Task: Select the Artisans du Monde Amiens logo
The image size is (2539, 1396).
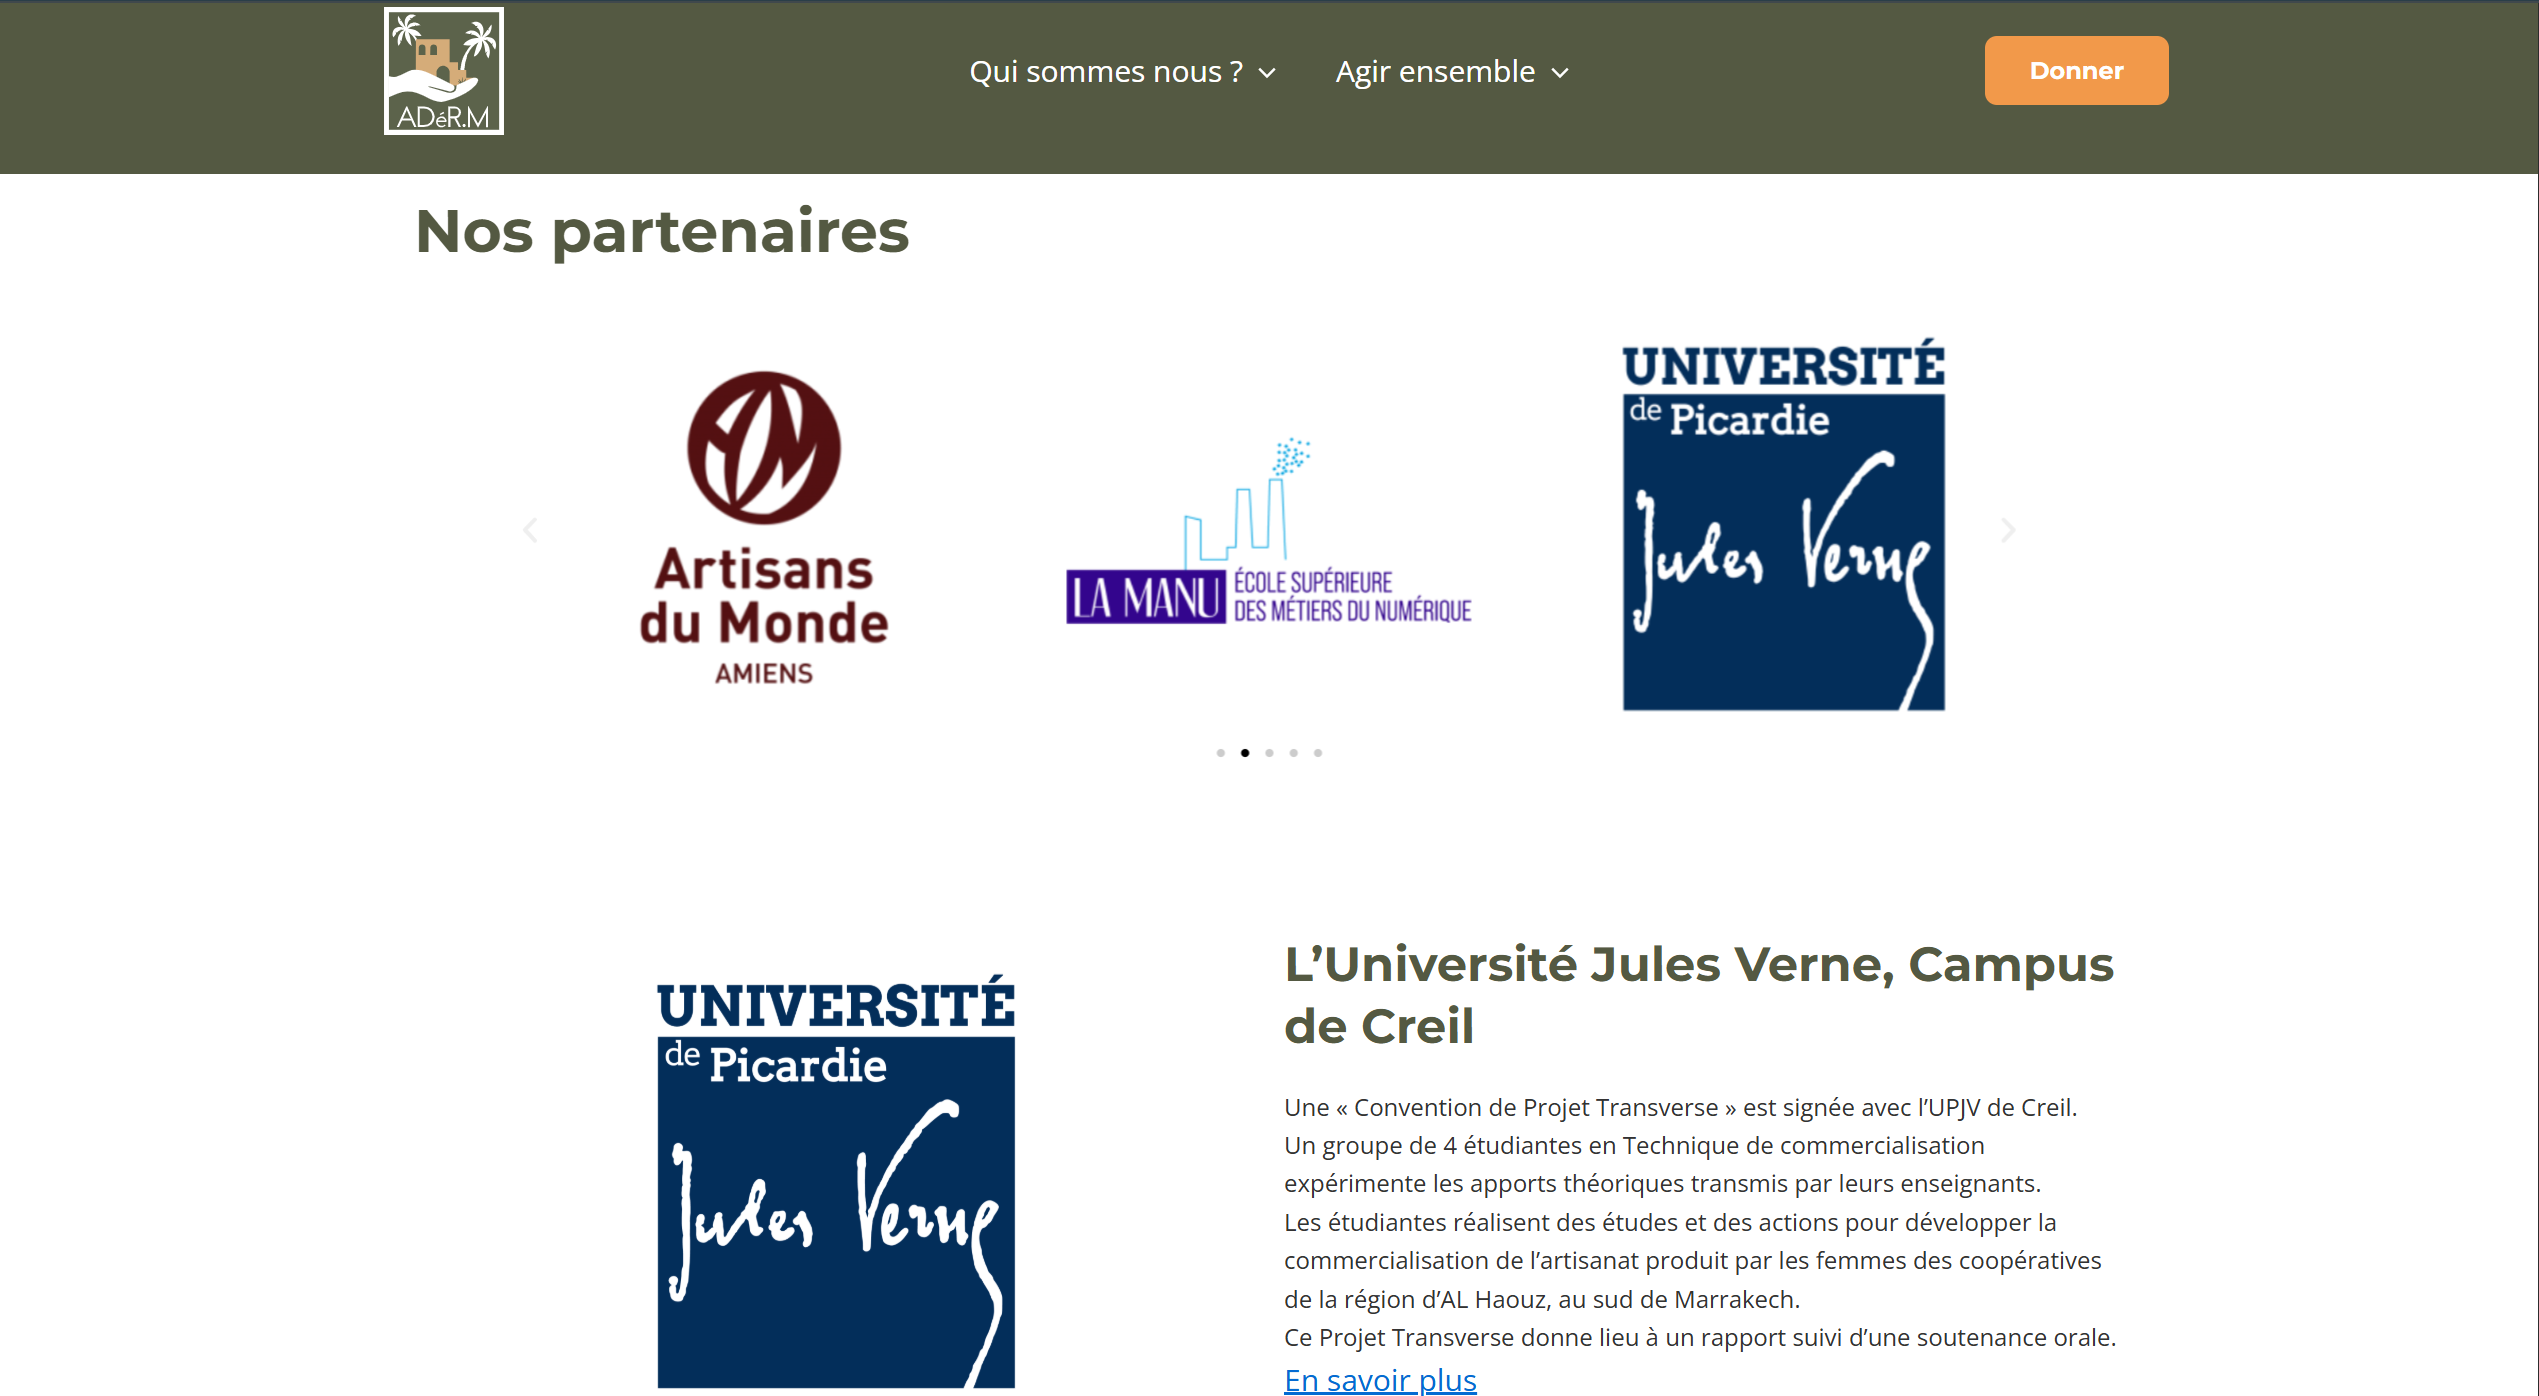Action: (x=764, y=528)
